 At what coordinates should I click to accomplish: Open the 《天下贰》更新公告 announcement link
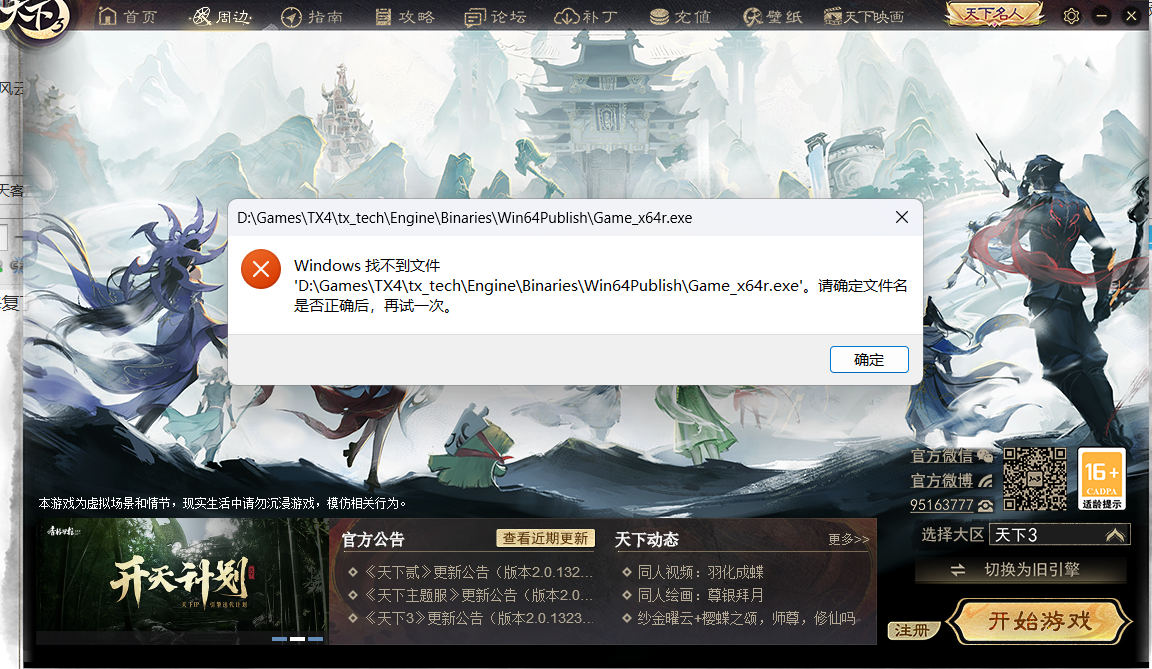(470, 572)
